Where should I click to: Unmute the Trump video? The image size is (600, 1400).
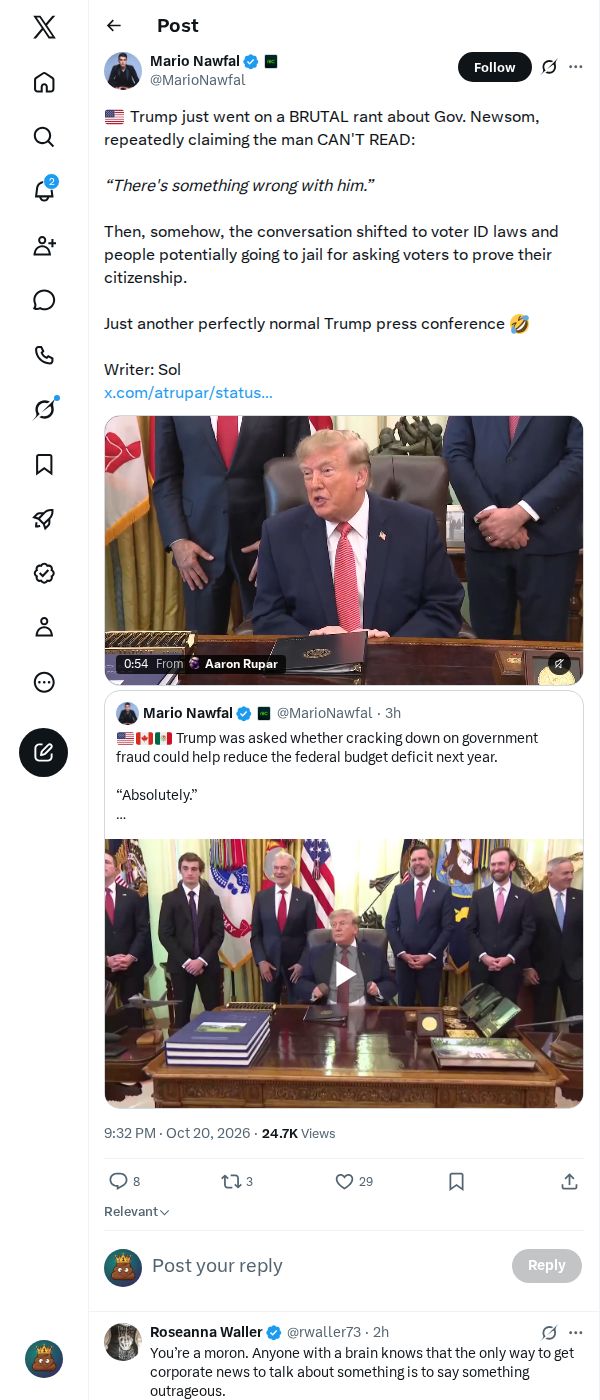pyautogui.click(x=559, y=663)
